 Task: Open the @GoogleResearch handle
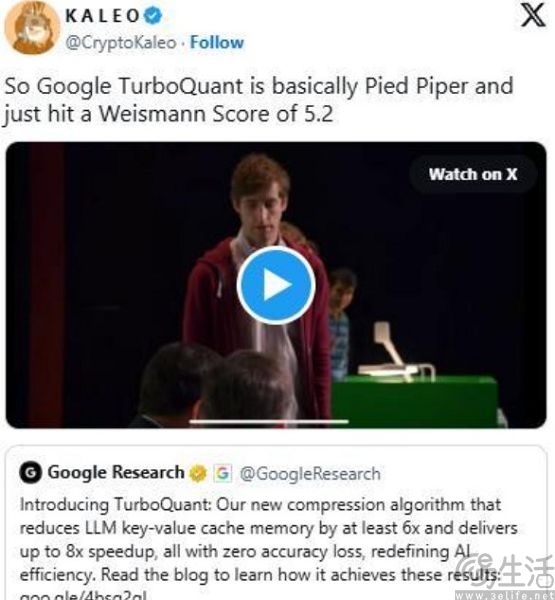tap(310, 474)
